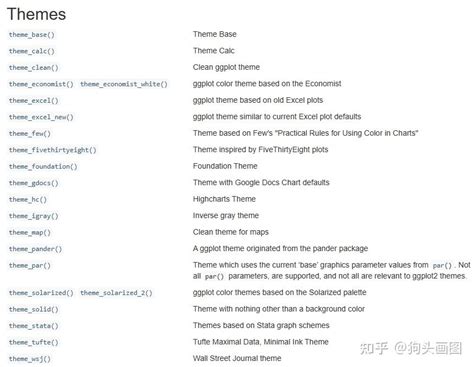Click the theme_few() link

pos(30,134)
